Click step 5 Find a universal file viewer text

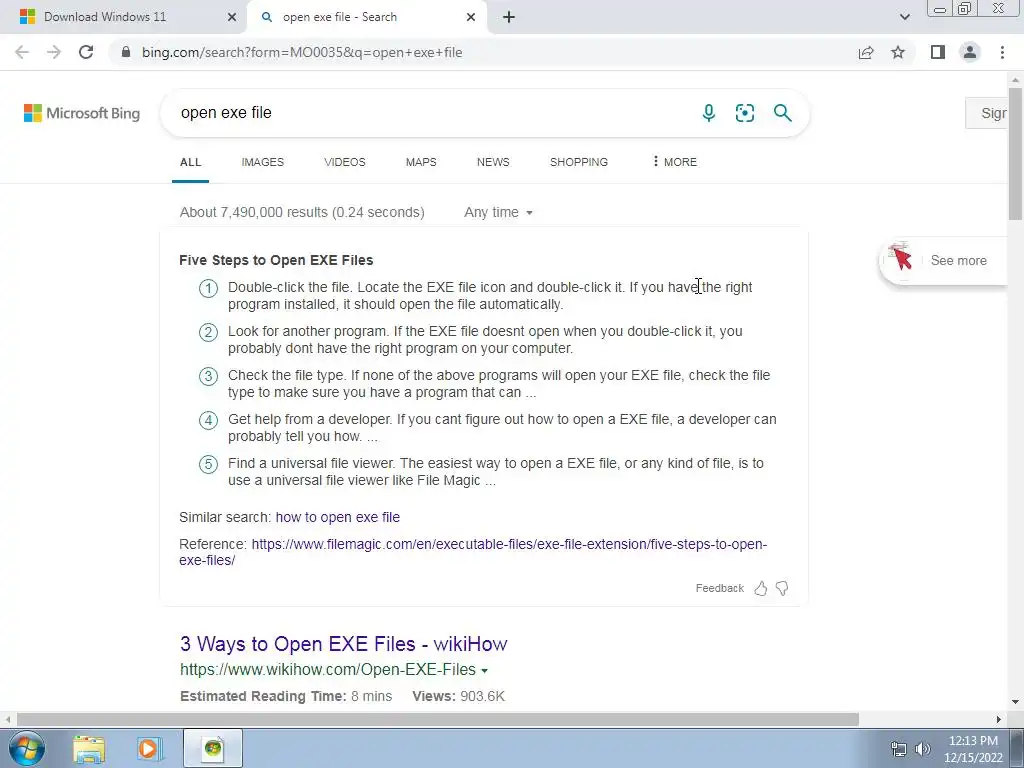(496, 472)
